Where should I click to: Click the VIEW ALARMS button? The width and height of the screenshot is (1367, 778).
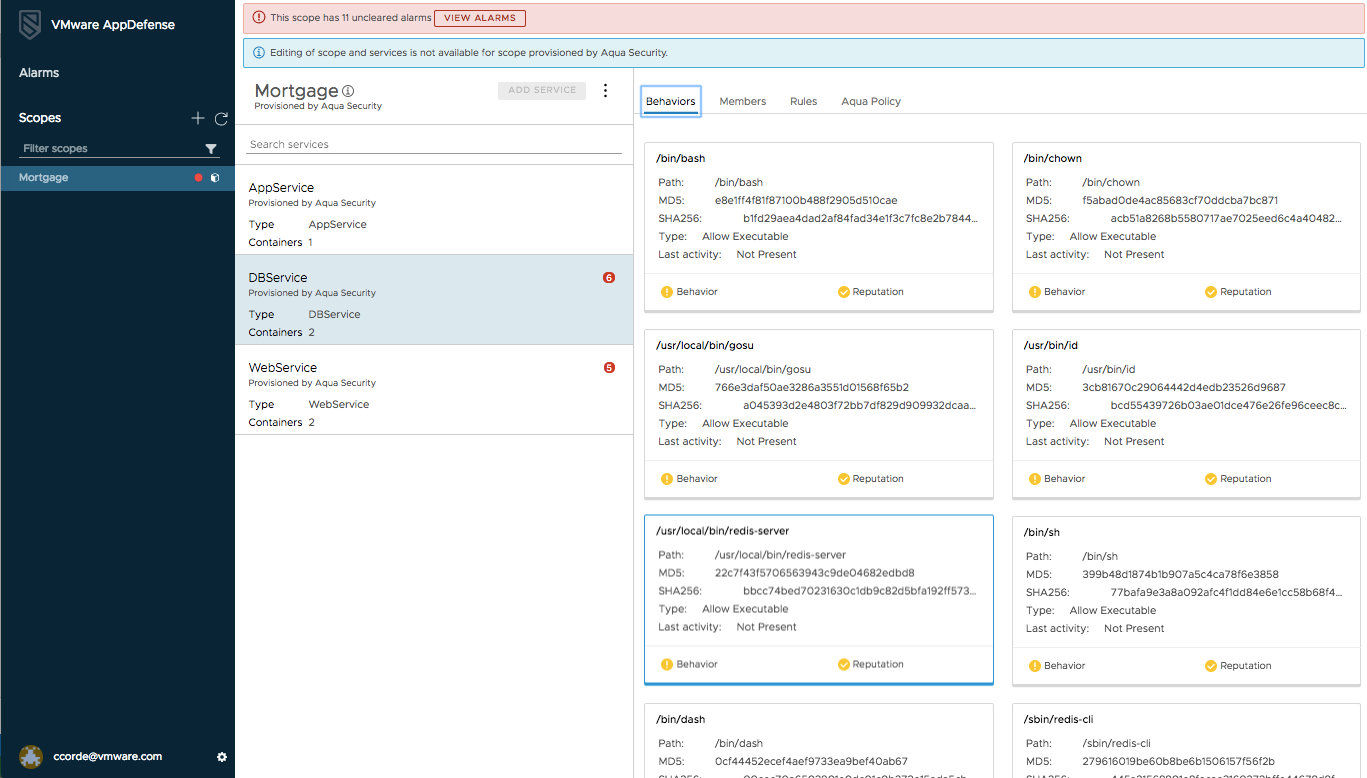click(x=480, y=18)
